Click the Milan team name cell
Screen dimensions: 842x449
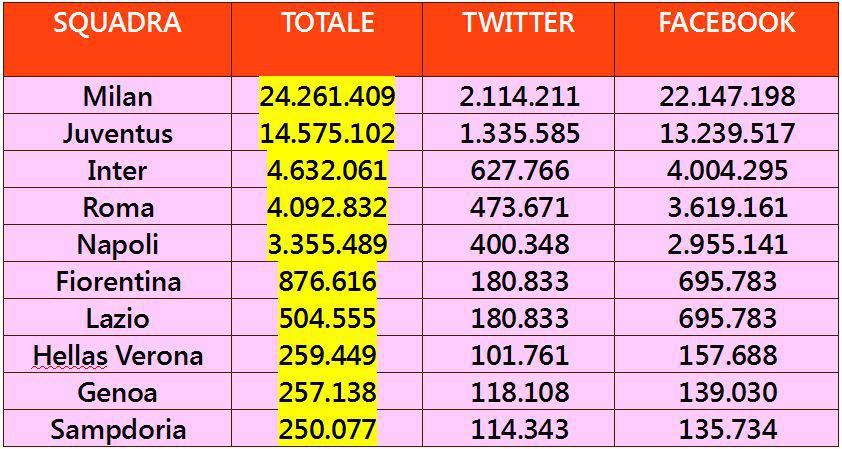[x=118, y=96]
